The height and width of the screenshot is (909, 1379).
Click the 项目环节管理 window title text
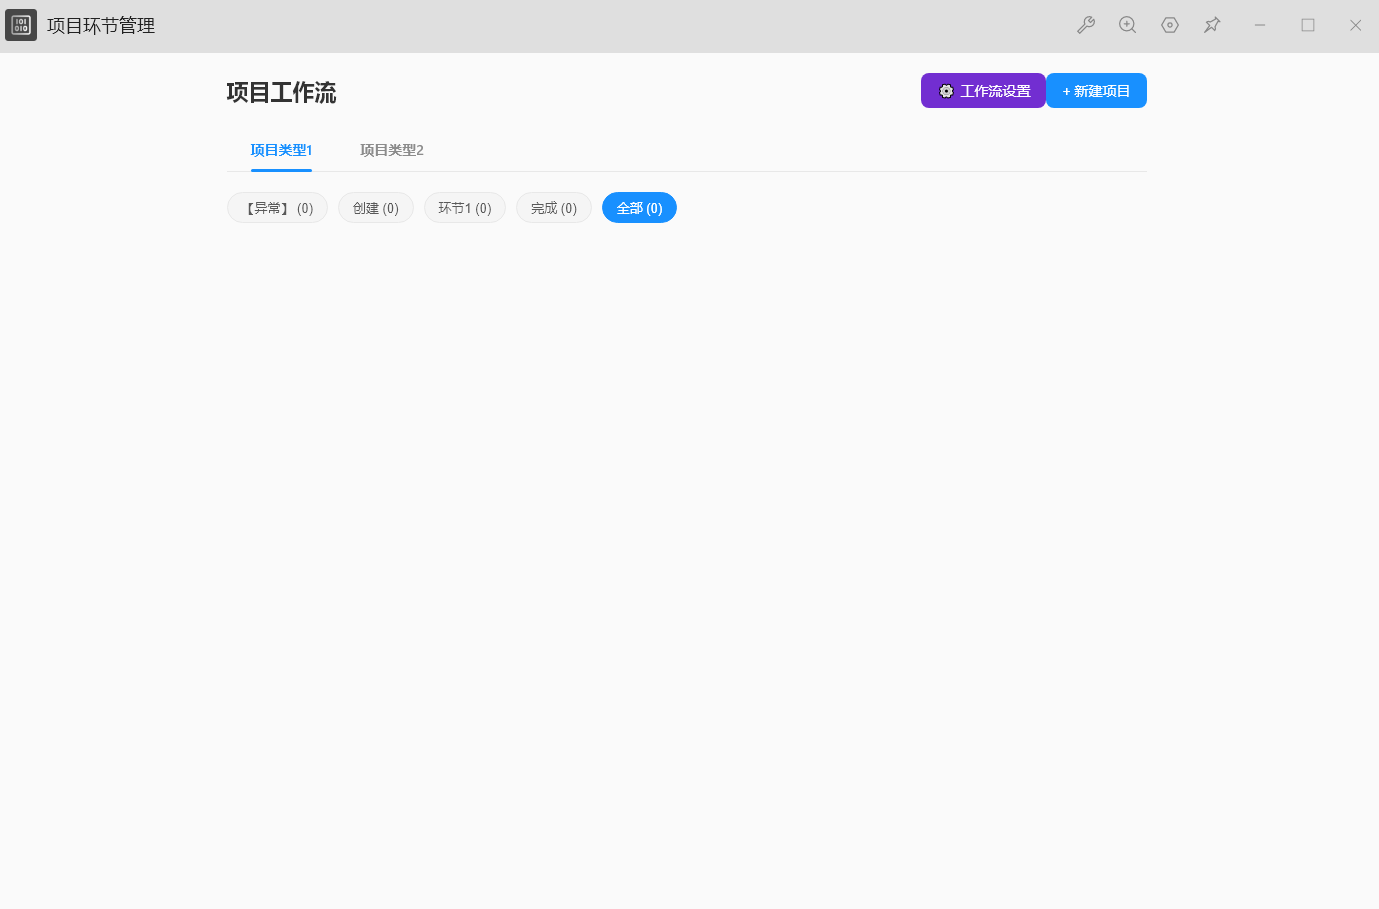(101, 26)
